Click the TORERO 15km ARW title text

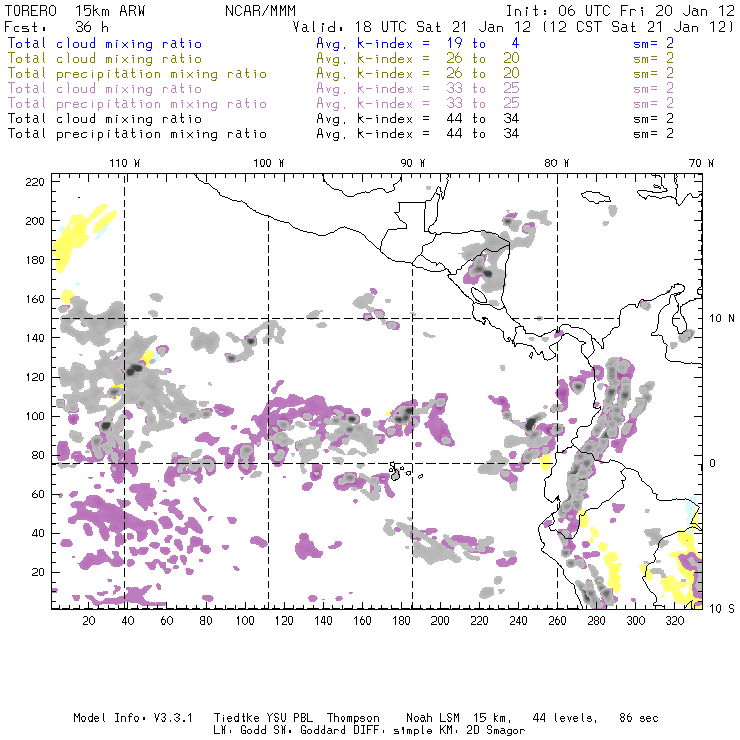point(75,11)
